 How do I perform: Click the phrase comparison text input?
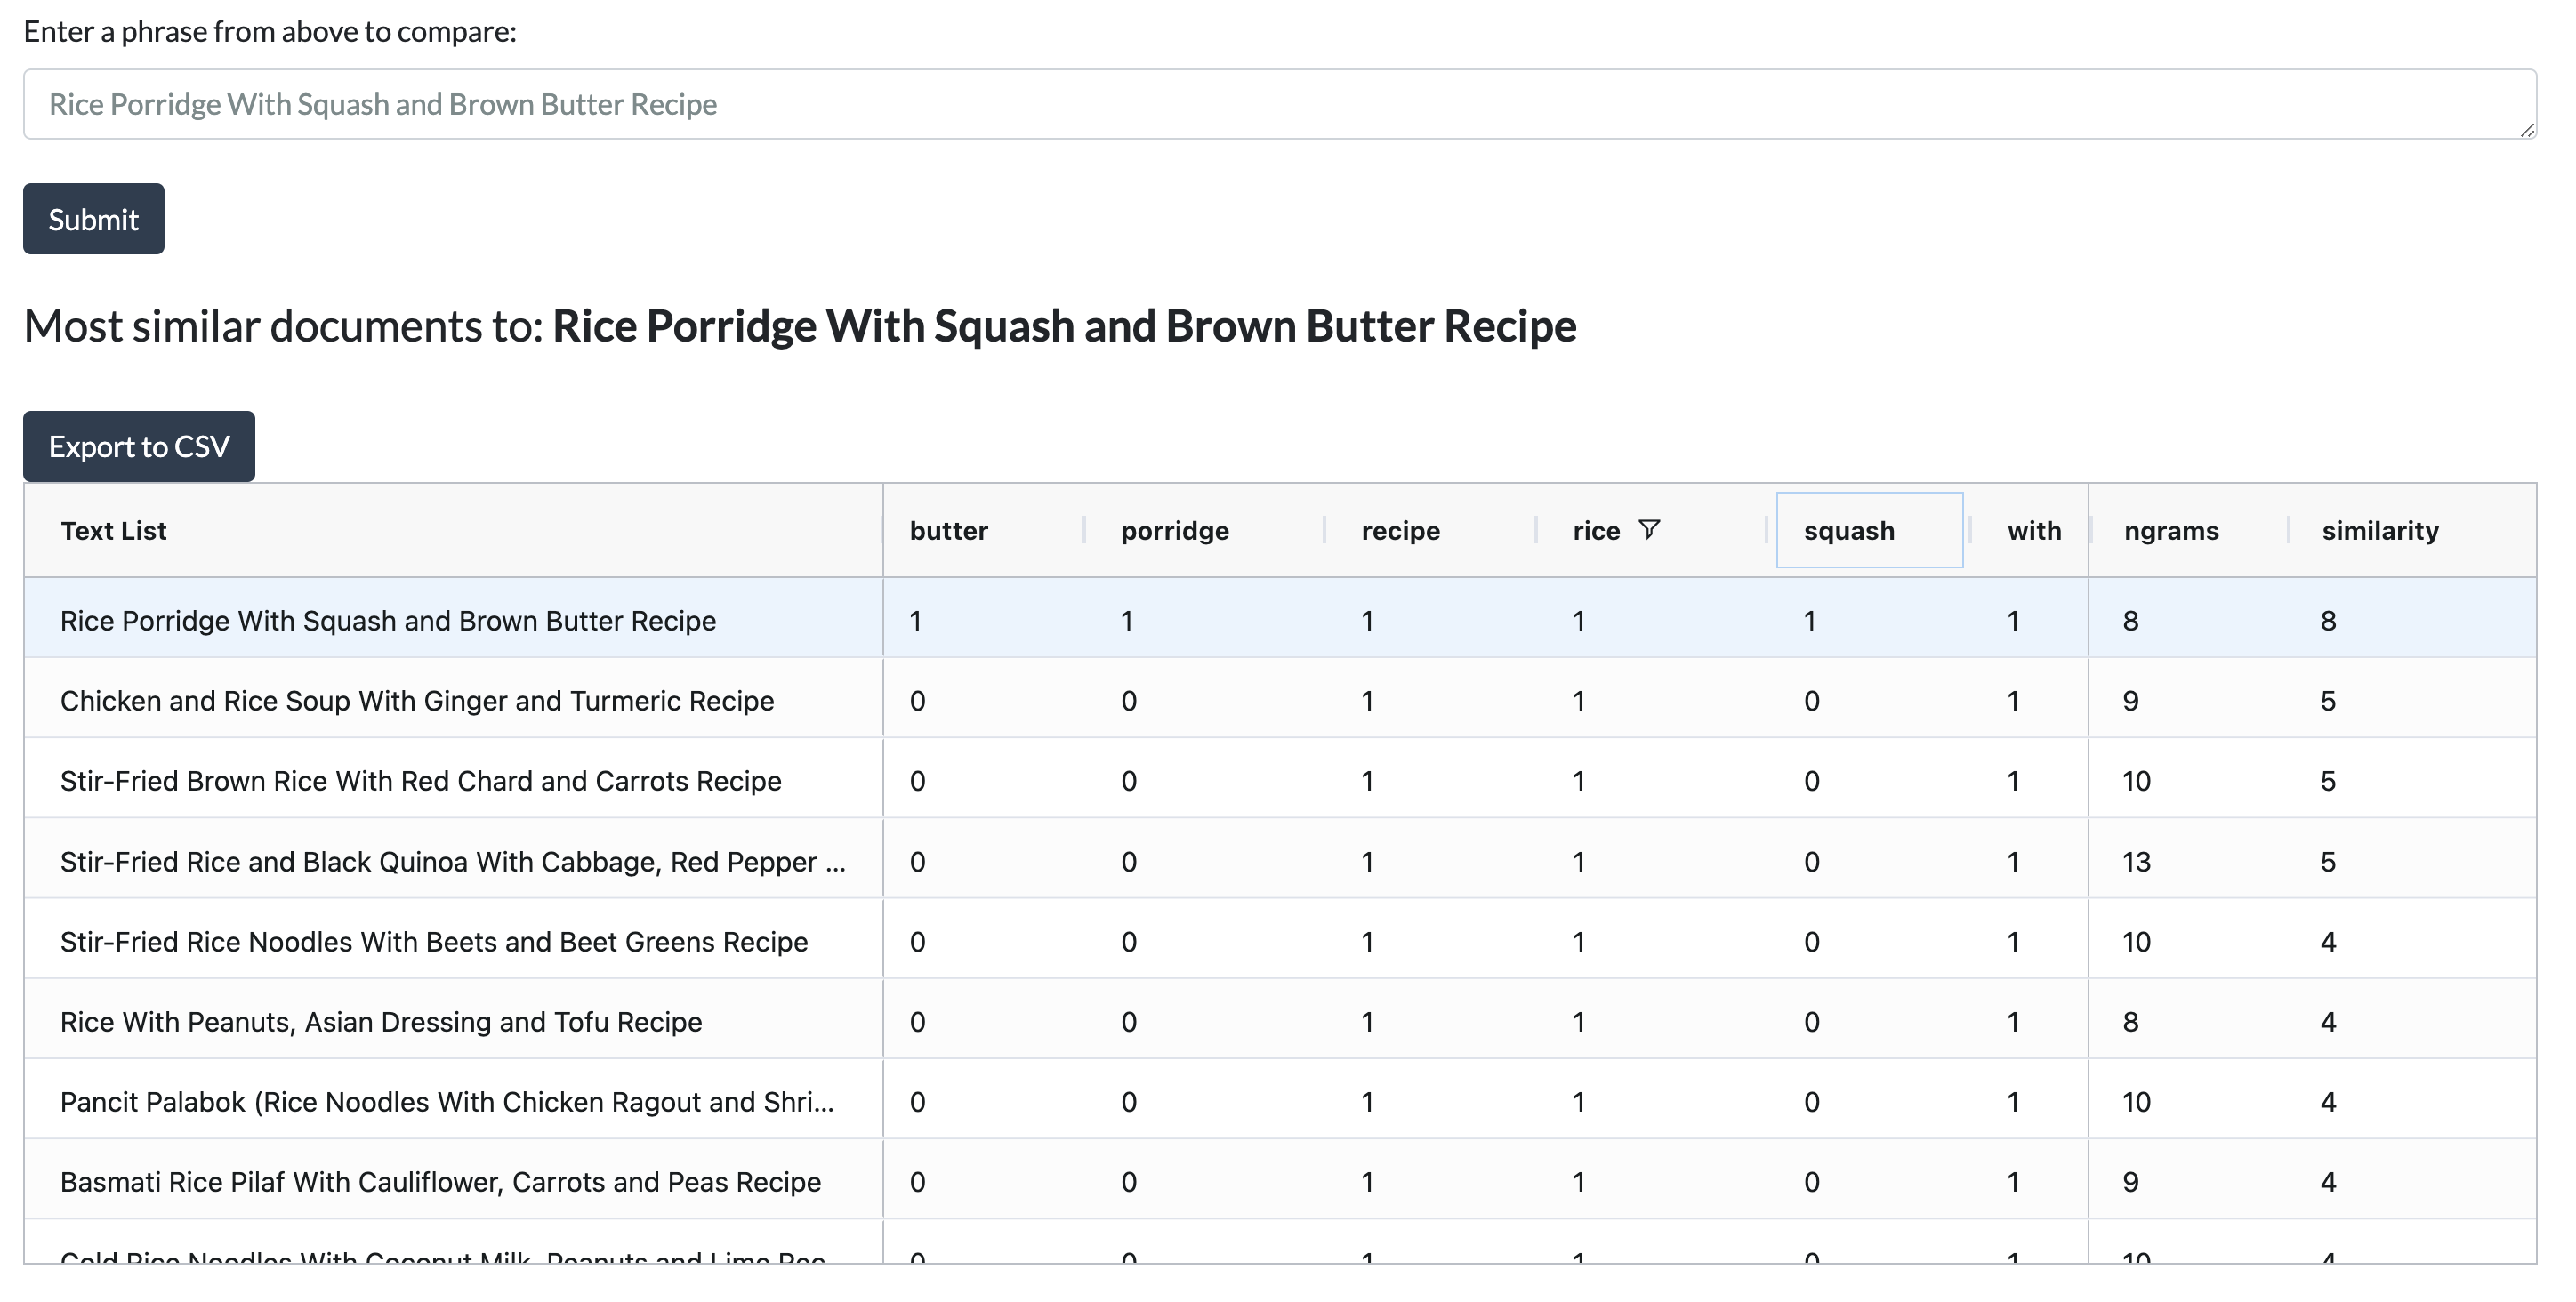pos(1278,104)
